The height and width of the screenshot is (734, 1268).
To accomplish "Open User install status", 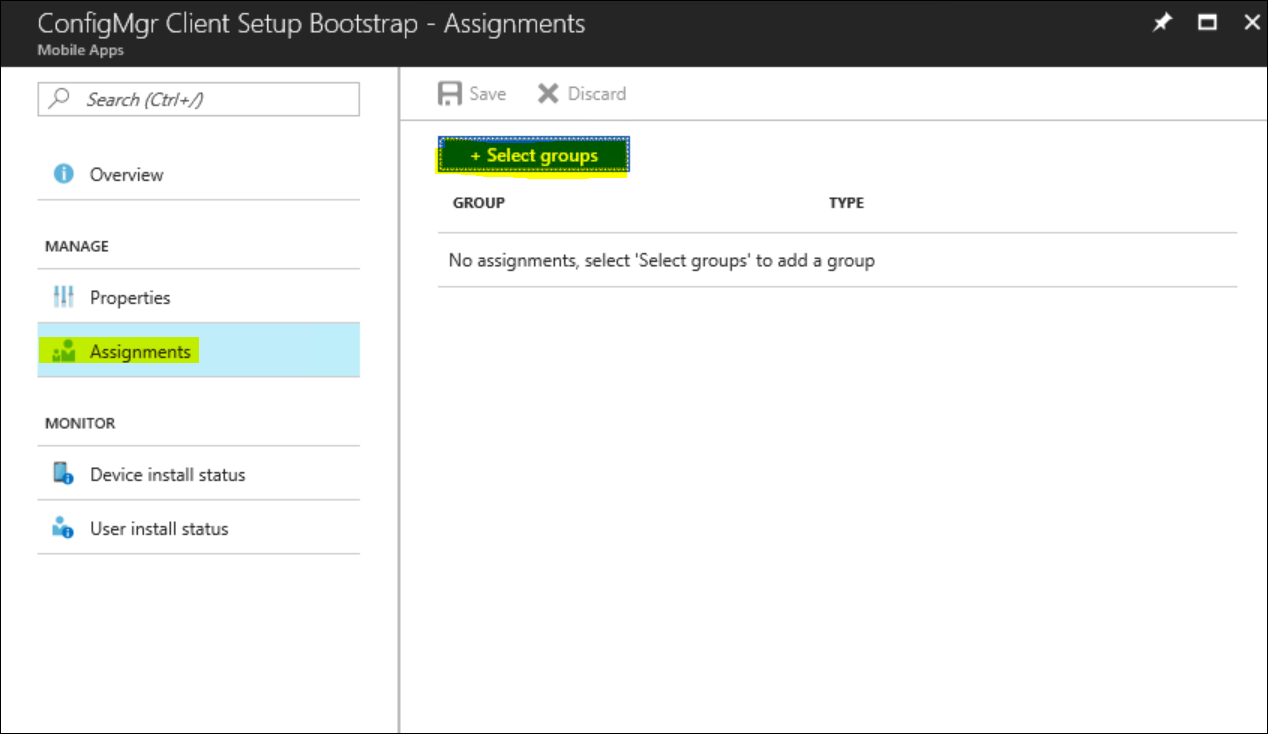I will coord(198,528).
